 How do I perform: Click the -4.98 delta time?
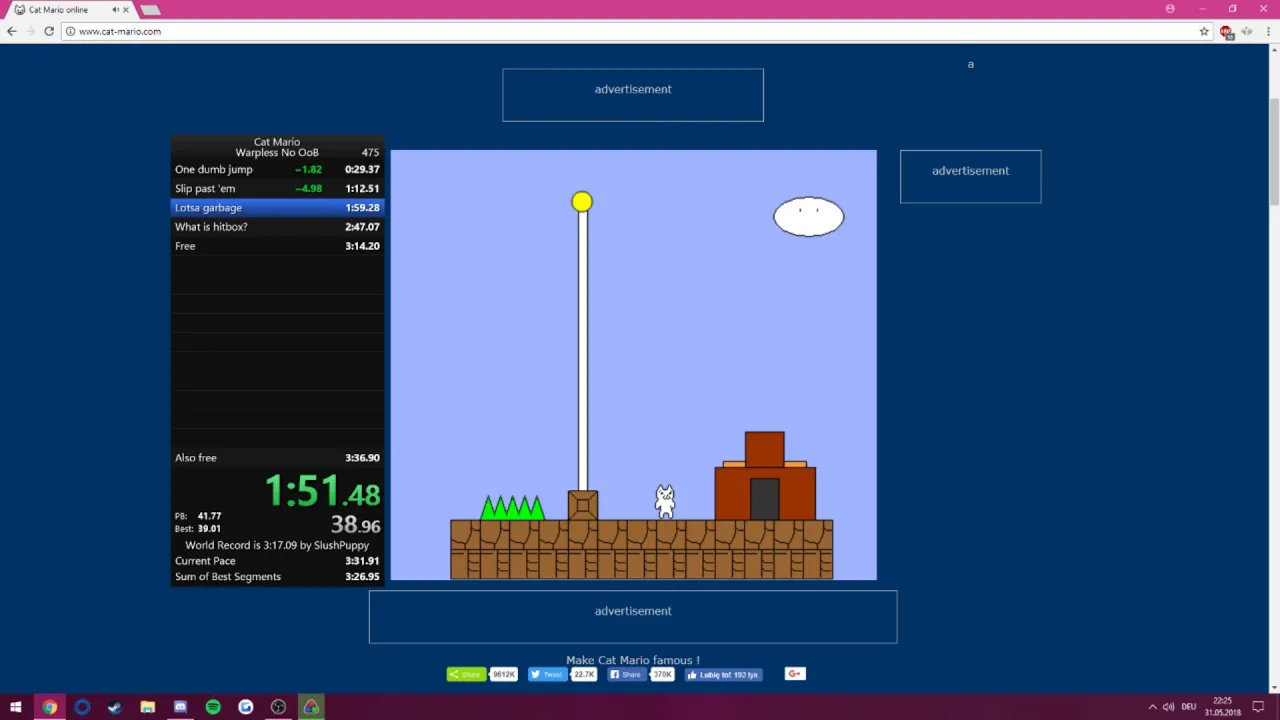pos(309,188)
